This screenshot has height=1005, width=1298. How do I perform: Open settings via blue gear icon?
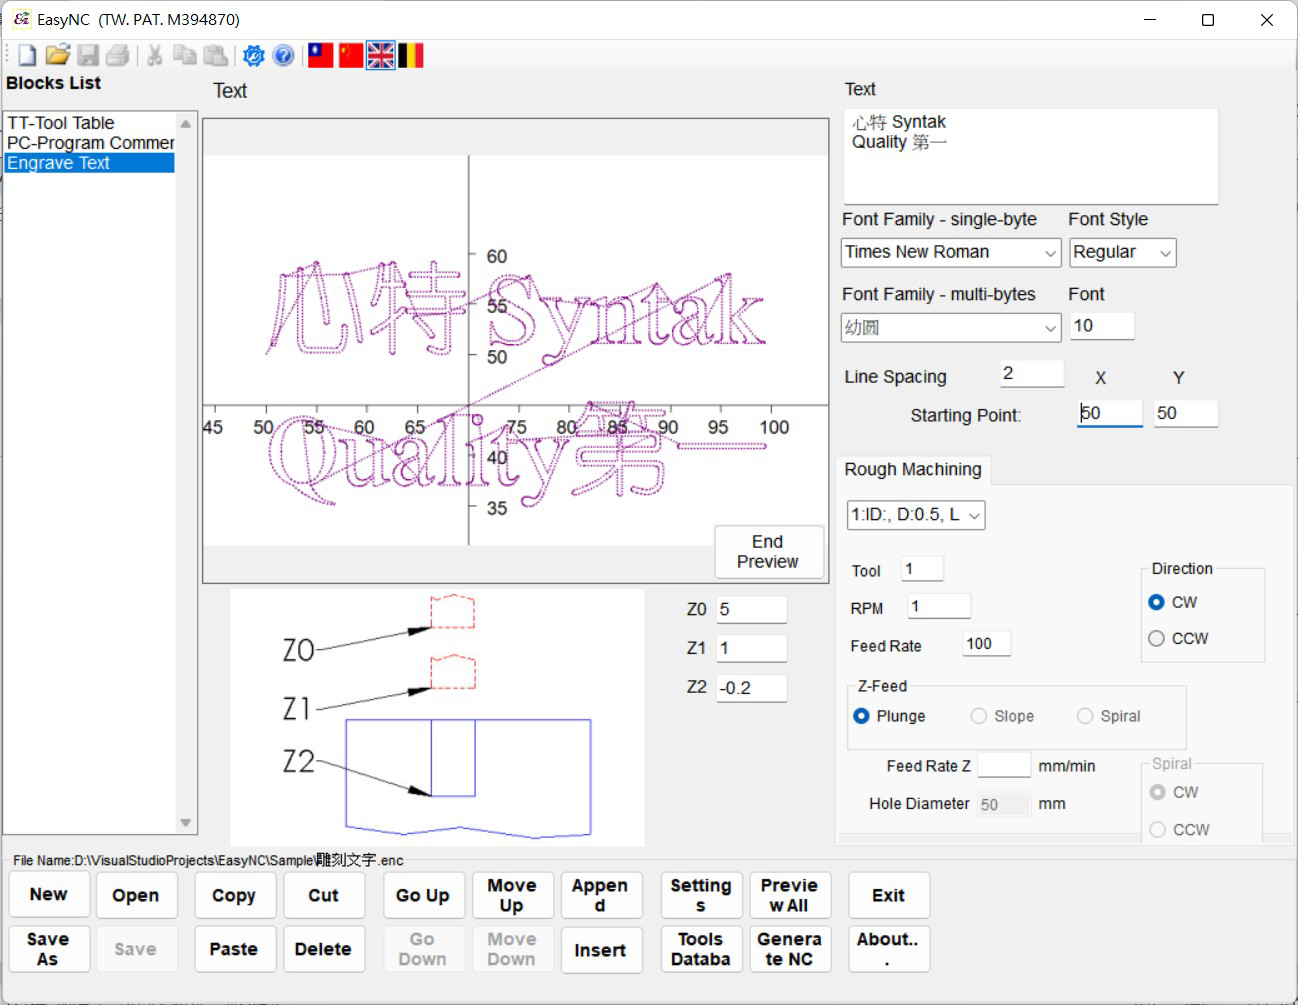pyautogui.click(x=254, y=56)
